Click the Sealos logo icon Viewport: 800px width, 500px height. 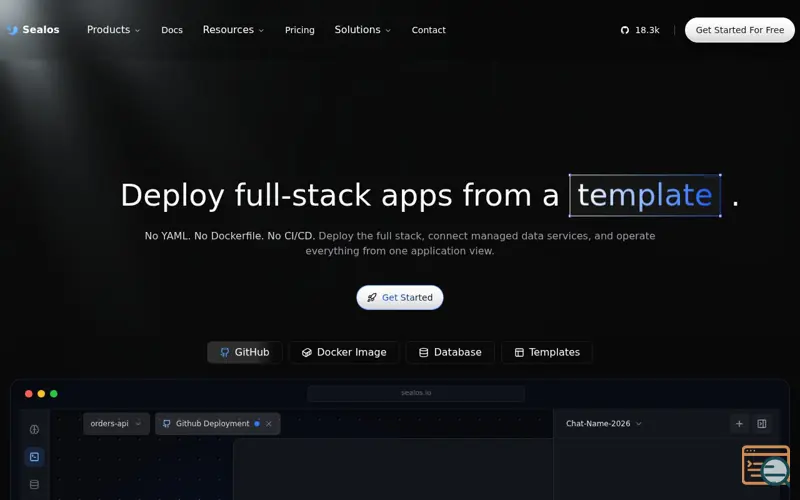[12, 30]
